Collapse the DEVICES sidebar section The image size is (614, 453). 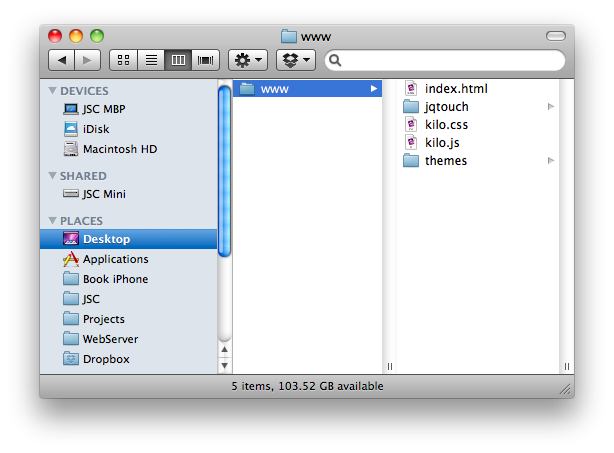tap(52, 91)
